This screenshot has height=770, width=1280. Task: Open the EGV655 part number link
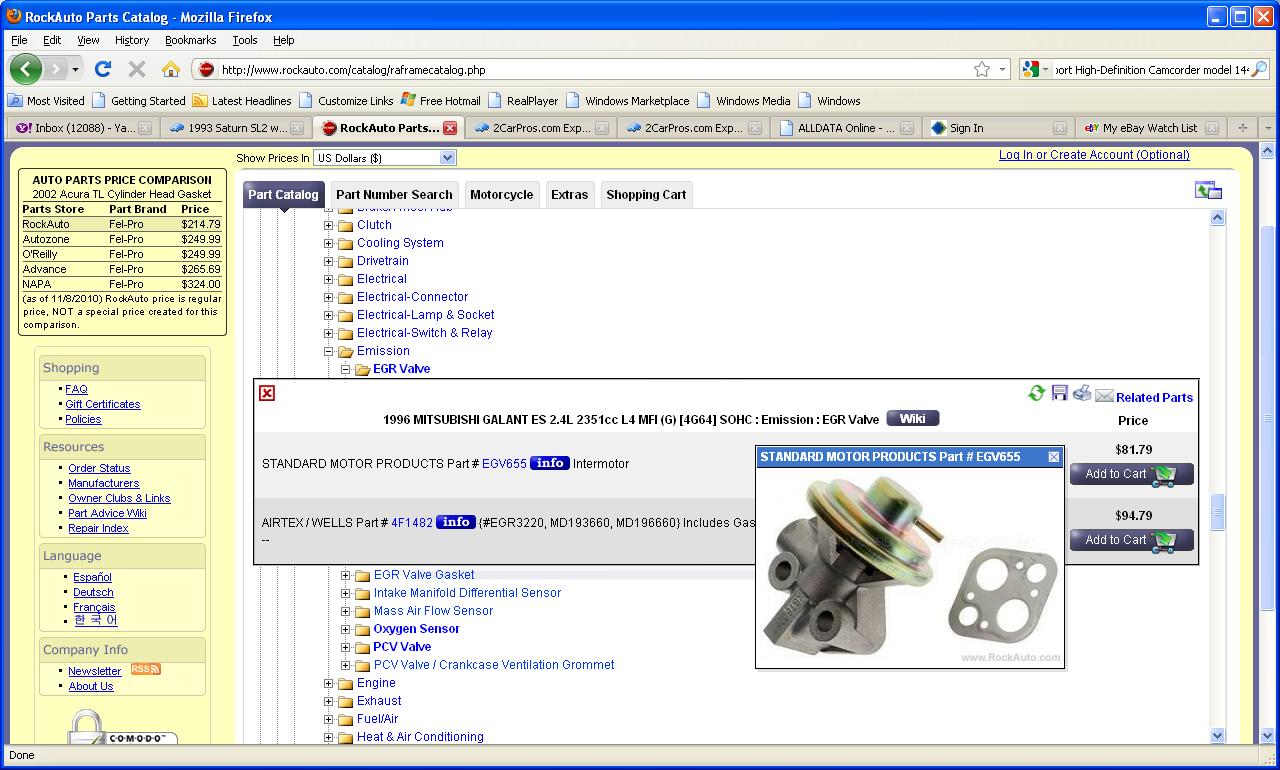pyautogui.click(x=504, y=464)
